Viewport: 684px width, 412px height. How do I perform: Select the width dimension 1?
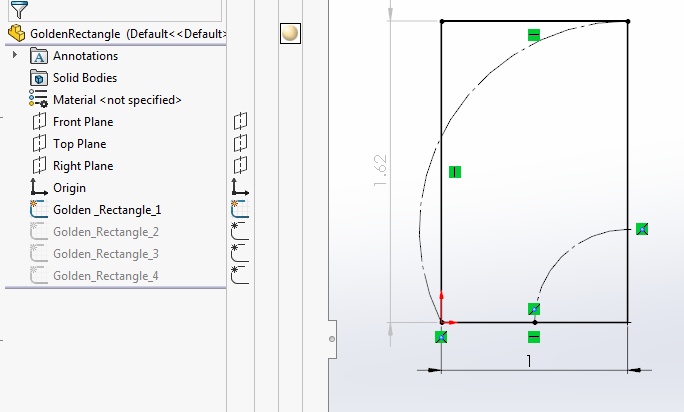point(529,361)
